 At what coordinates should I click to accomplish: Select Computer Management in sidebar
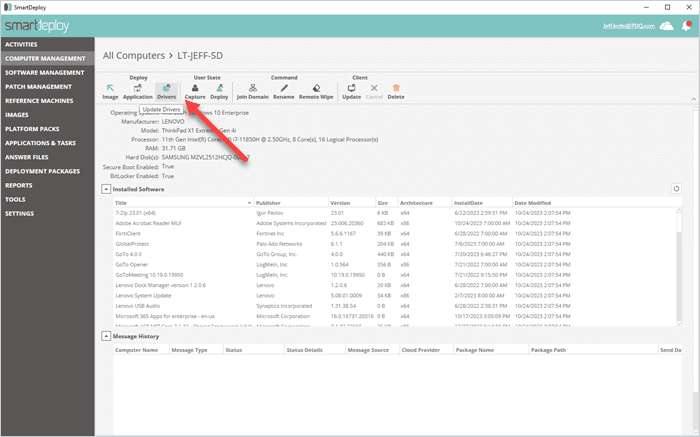[x=45, y=58]
